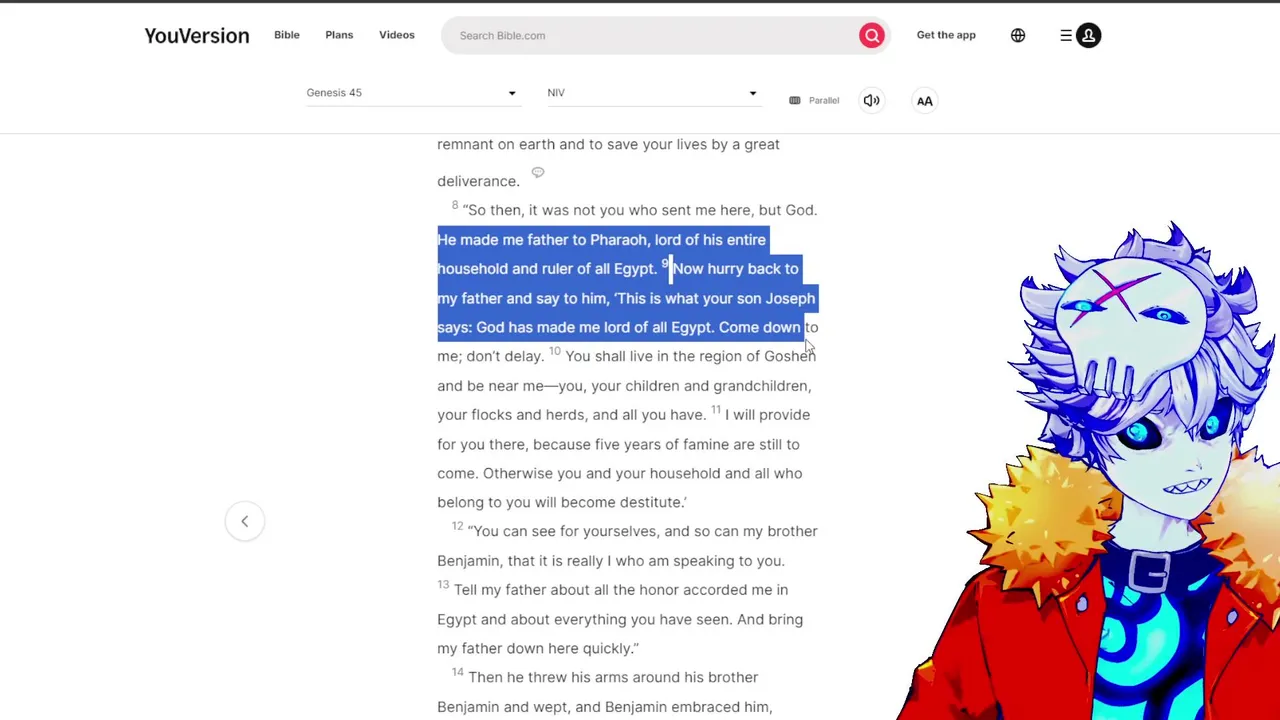The height and width of the screenshot is (720, 1280).
Task: Open the Bible menu item
Action: 287,35
